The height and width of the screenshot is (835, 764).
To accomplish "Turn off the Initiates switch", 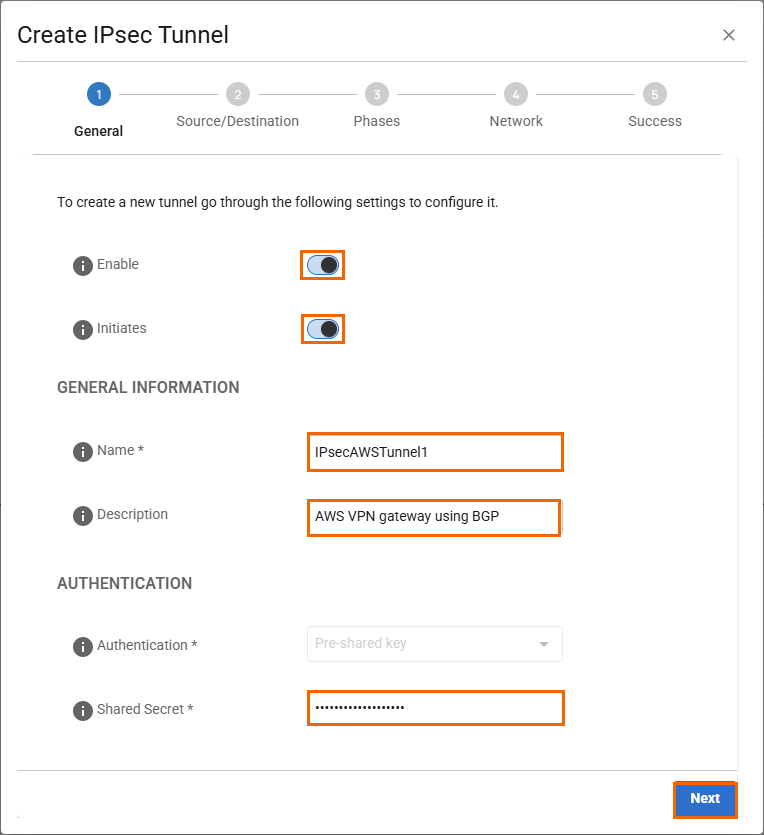I will pyautogui.click(x=323, y=329).
